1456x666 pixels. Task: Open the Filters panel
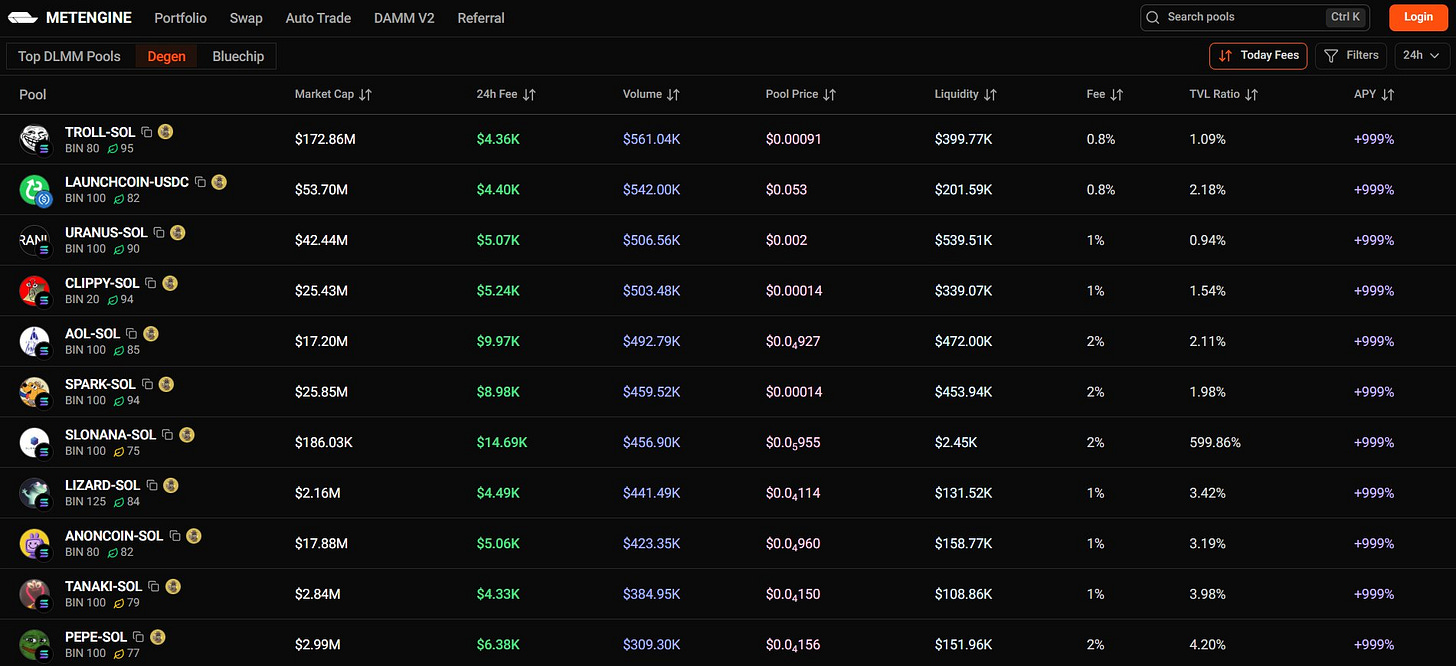(1351, 55)
